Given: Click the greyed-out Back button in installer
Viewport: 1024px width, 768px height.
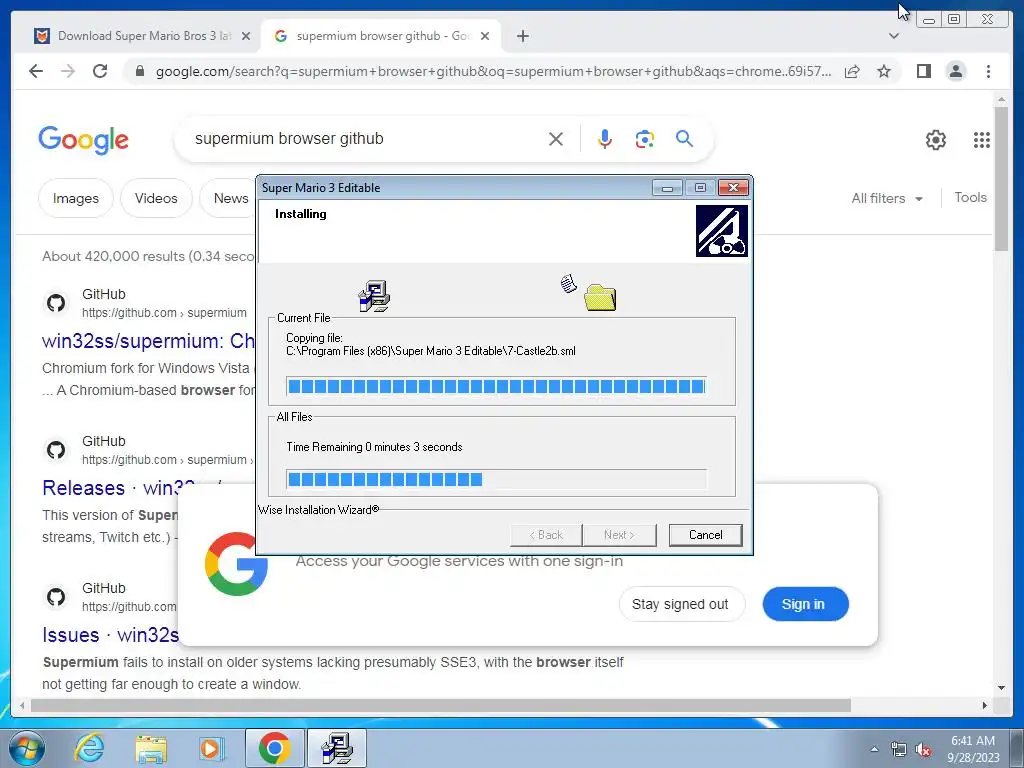Looking at the screenshot, I should (546, 535).
